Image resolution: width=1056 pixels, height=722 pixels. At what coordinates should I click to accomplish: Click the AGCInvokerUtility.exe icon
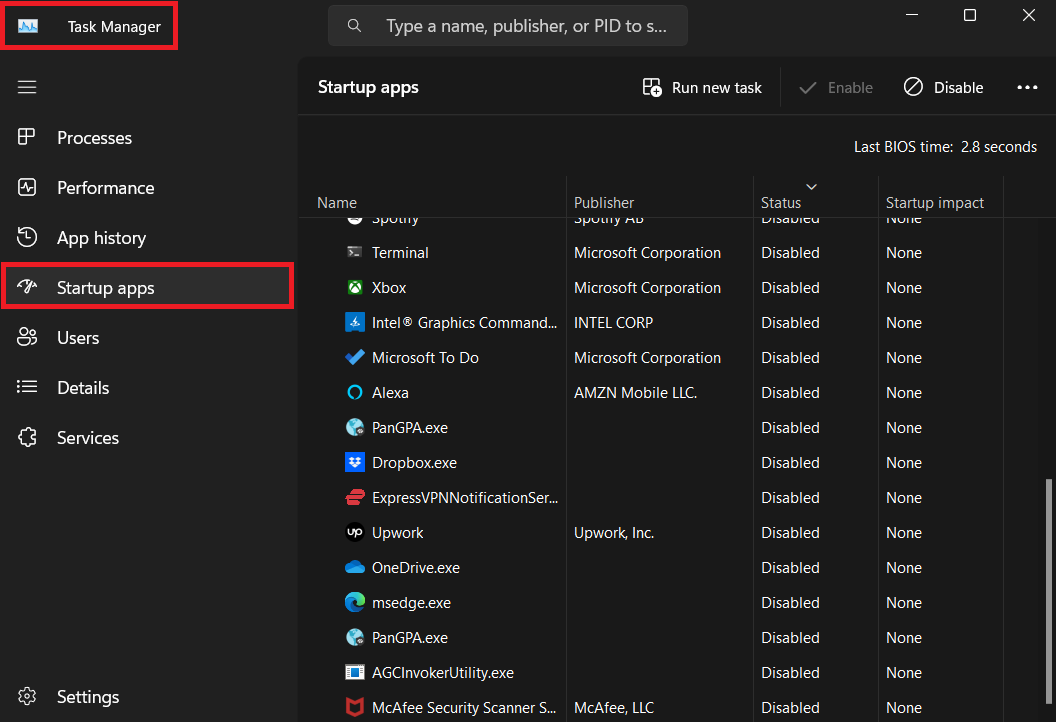click(x=354, y=672)
